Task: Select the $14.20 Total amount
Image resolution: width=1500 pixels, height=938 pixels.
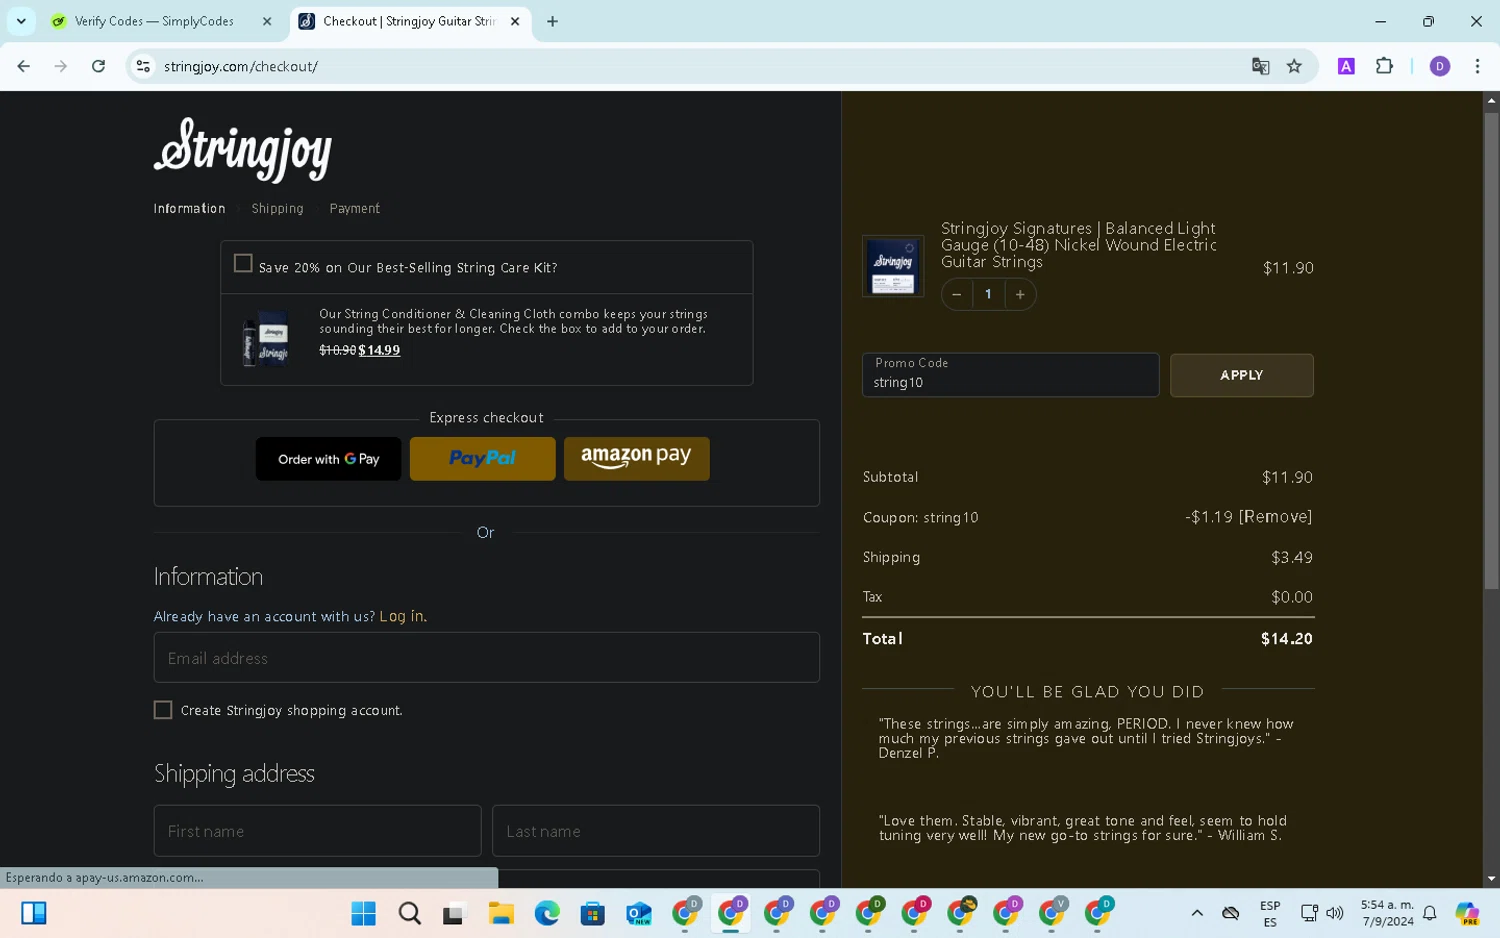Action: point(1286,639)
